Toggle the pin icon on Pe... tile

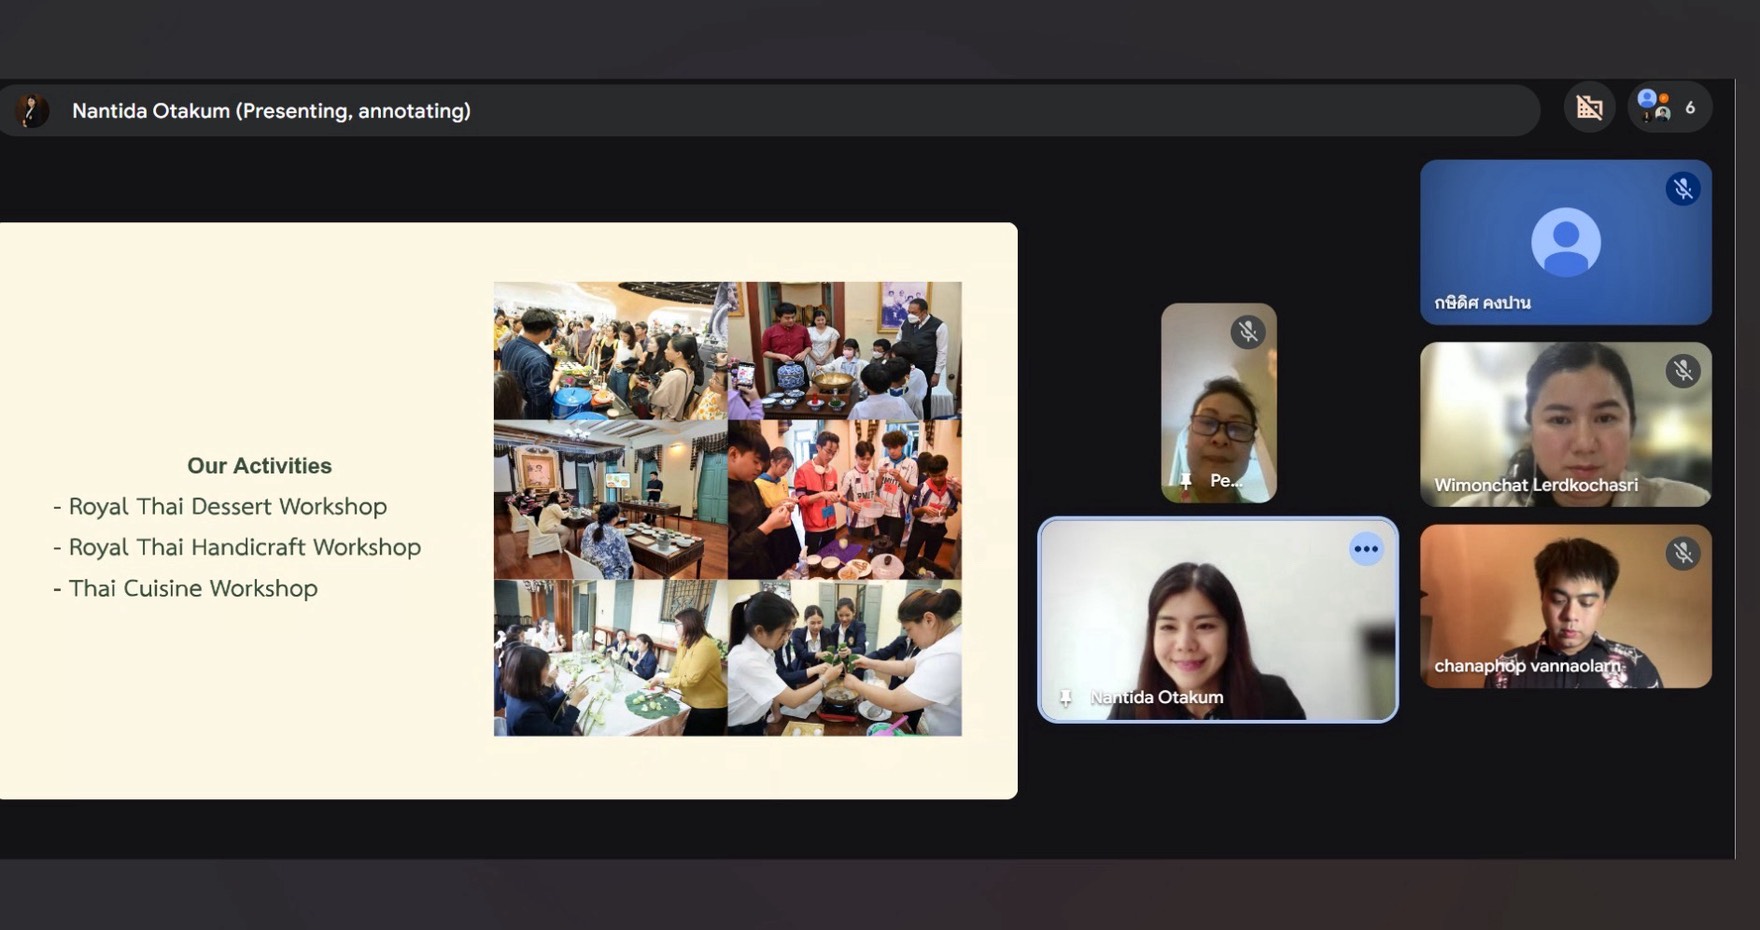tap(1186, 481)
